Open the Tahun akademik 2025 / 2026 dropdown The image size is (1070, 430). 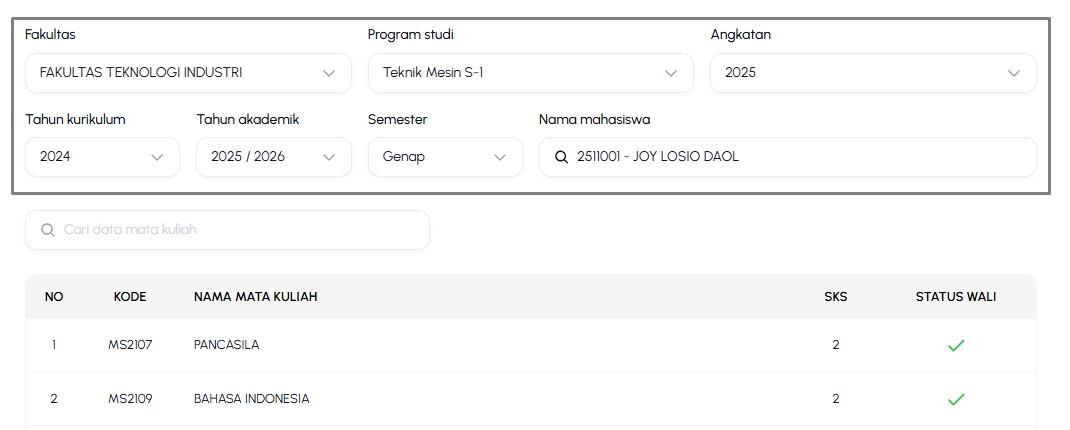(274, 157)
